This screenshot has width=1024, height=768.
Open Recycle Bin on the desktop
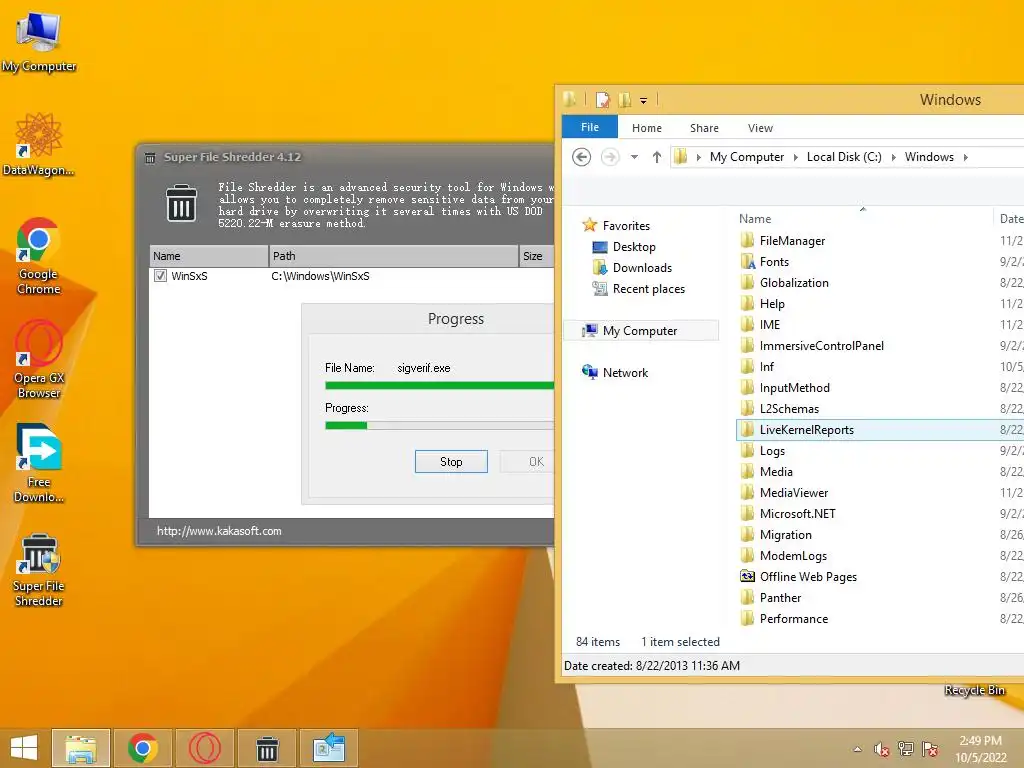pos(974,690)
